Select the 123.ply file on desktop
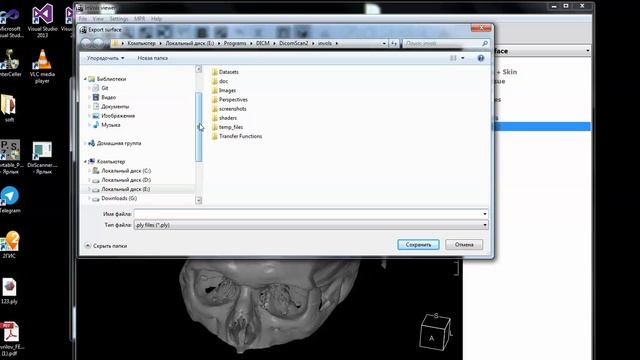640x360 pixels. [9, 291]
